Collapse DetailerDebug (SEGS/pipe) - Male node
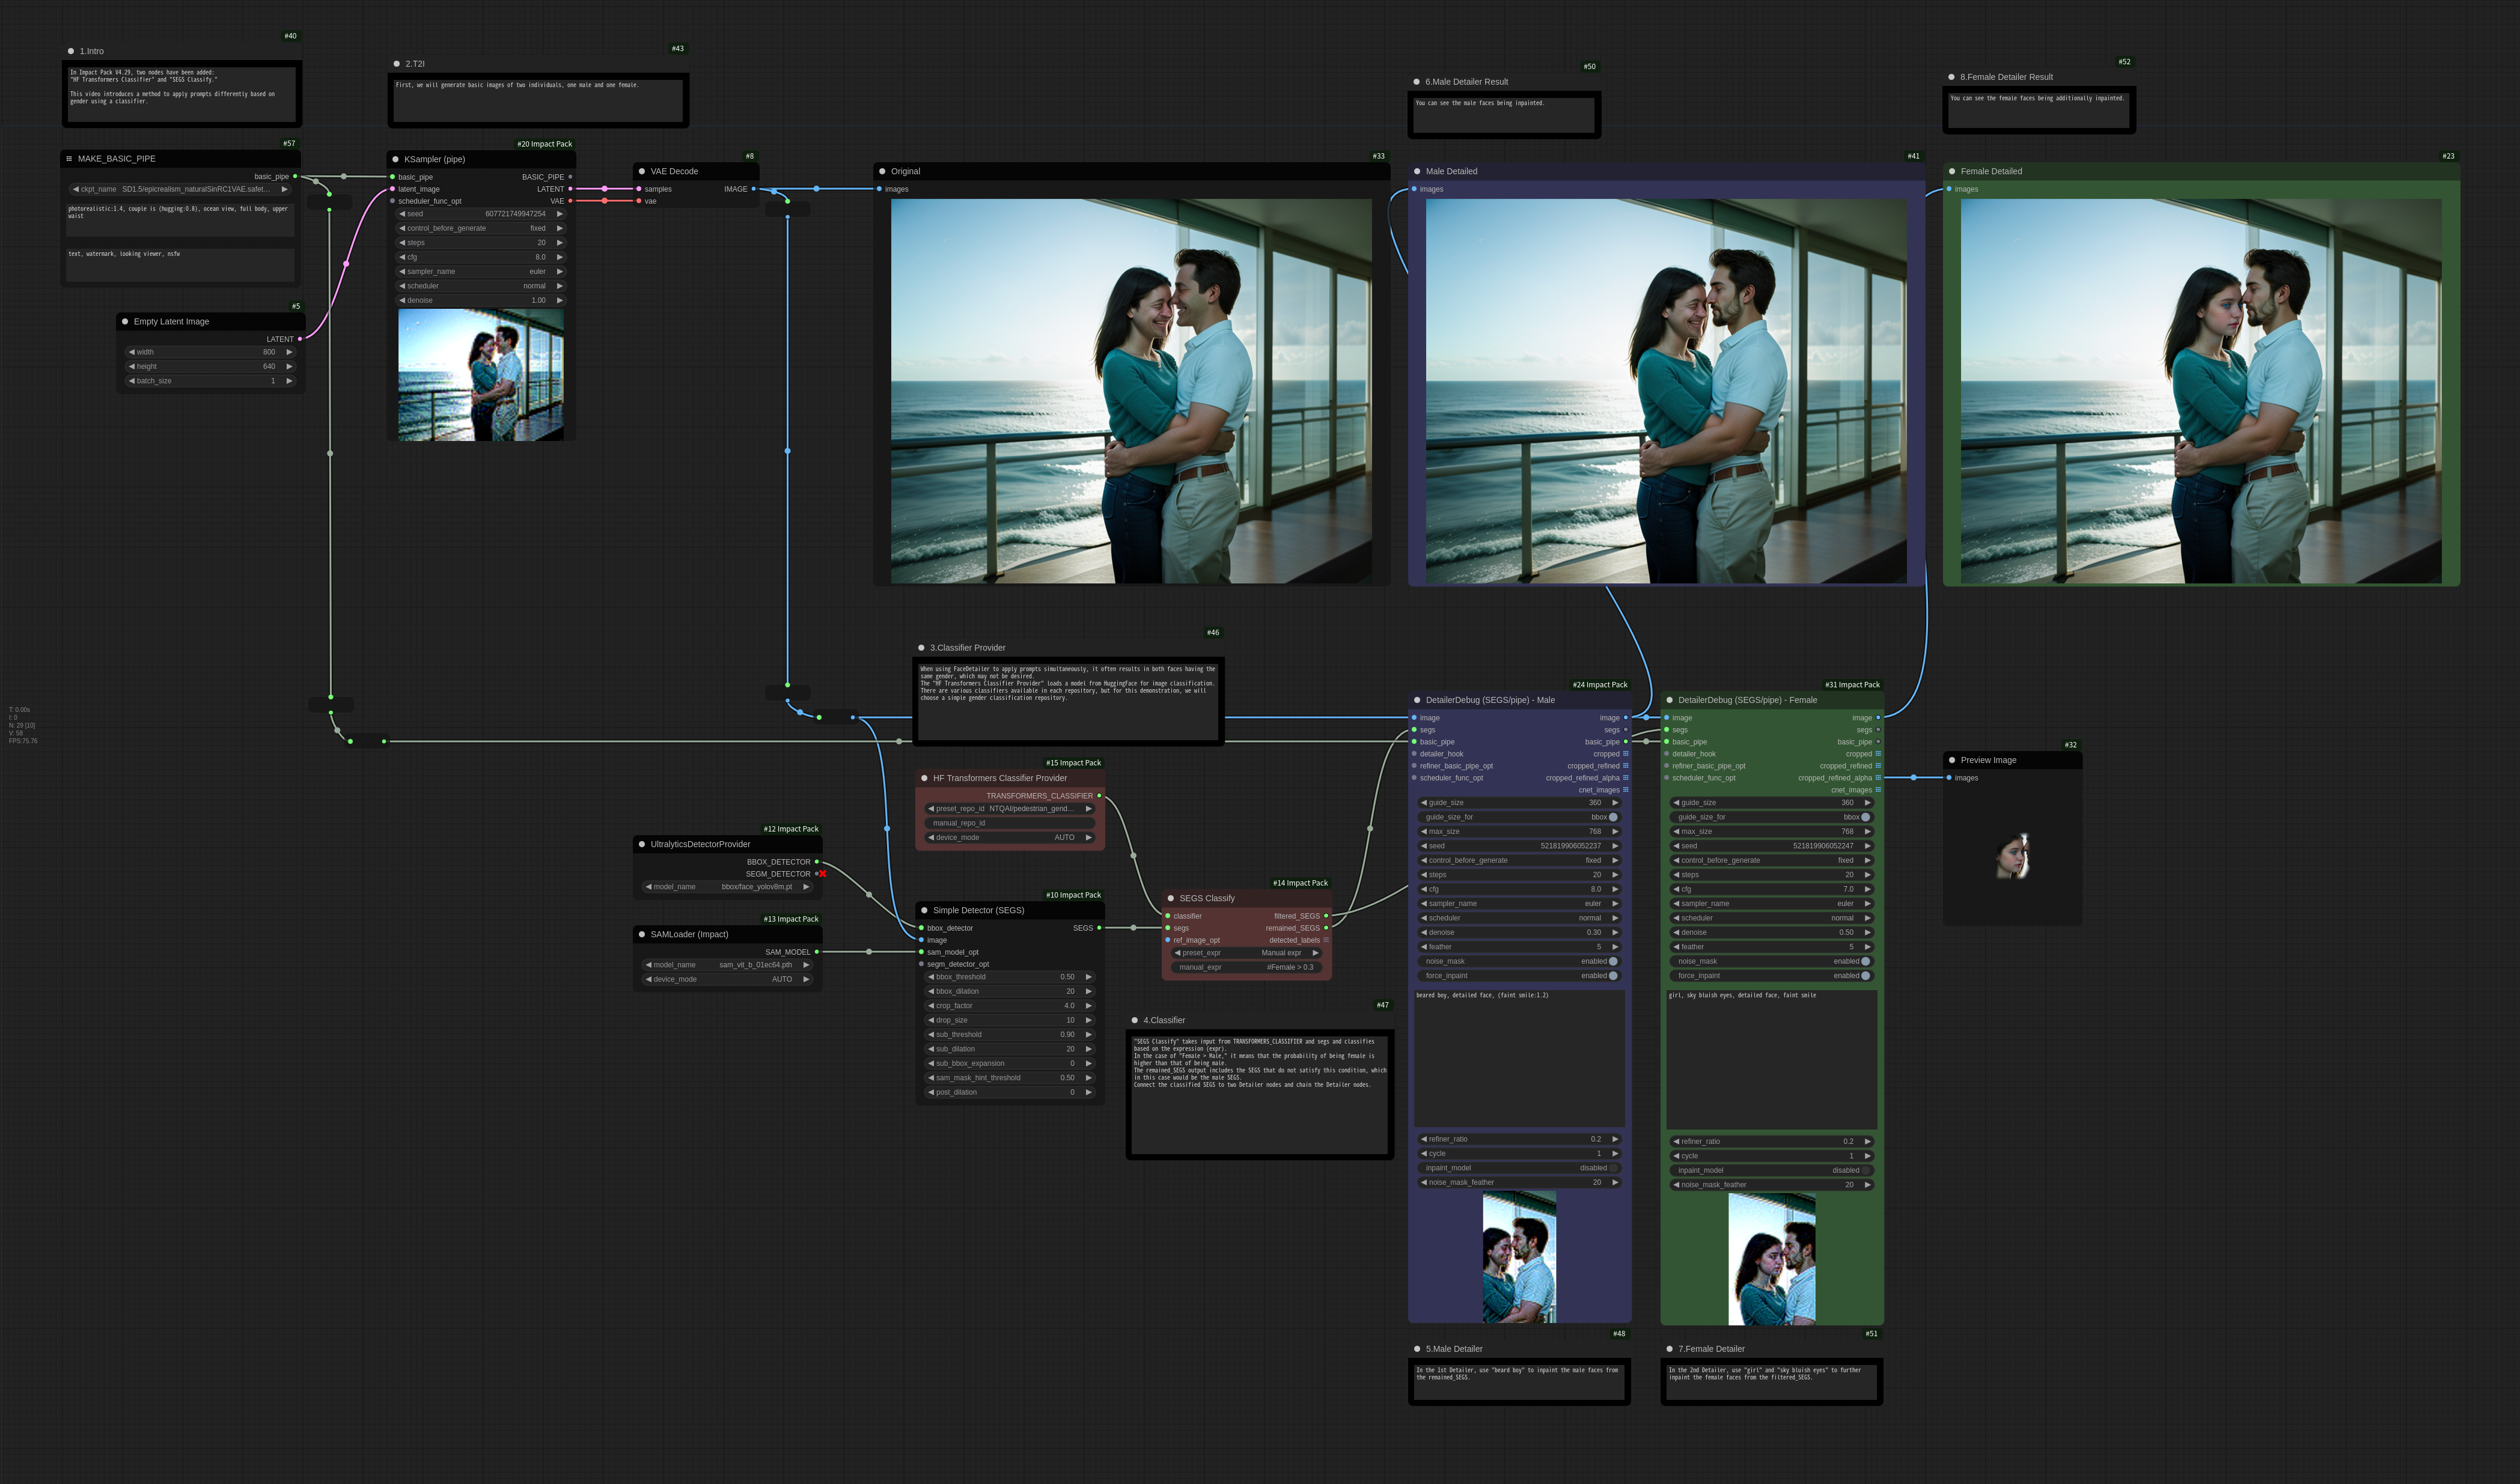The image size is (2520, 1484). 1417,700
